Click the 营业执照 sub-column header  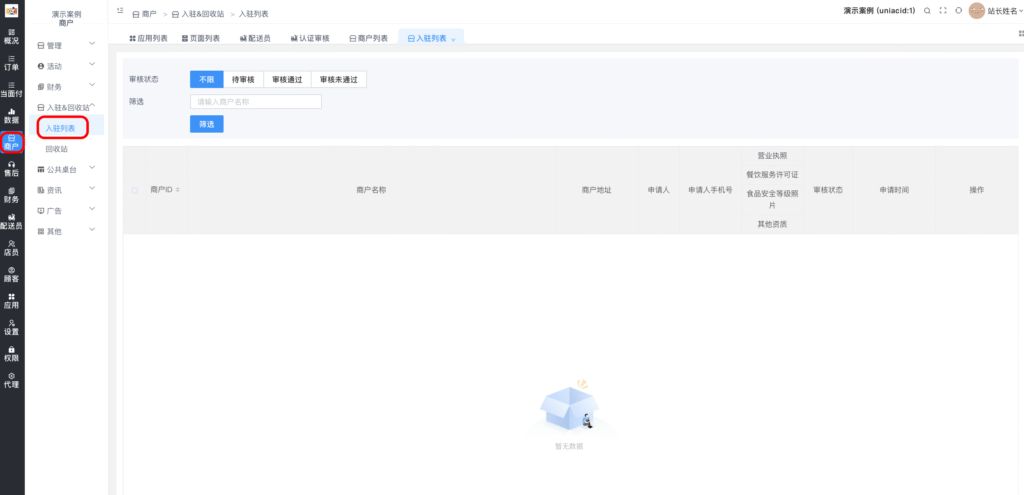tap(772, 155)
